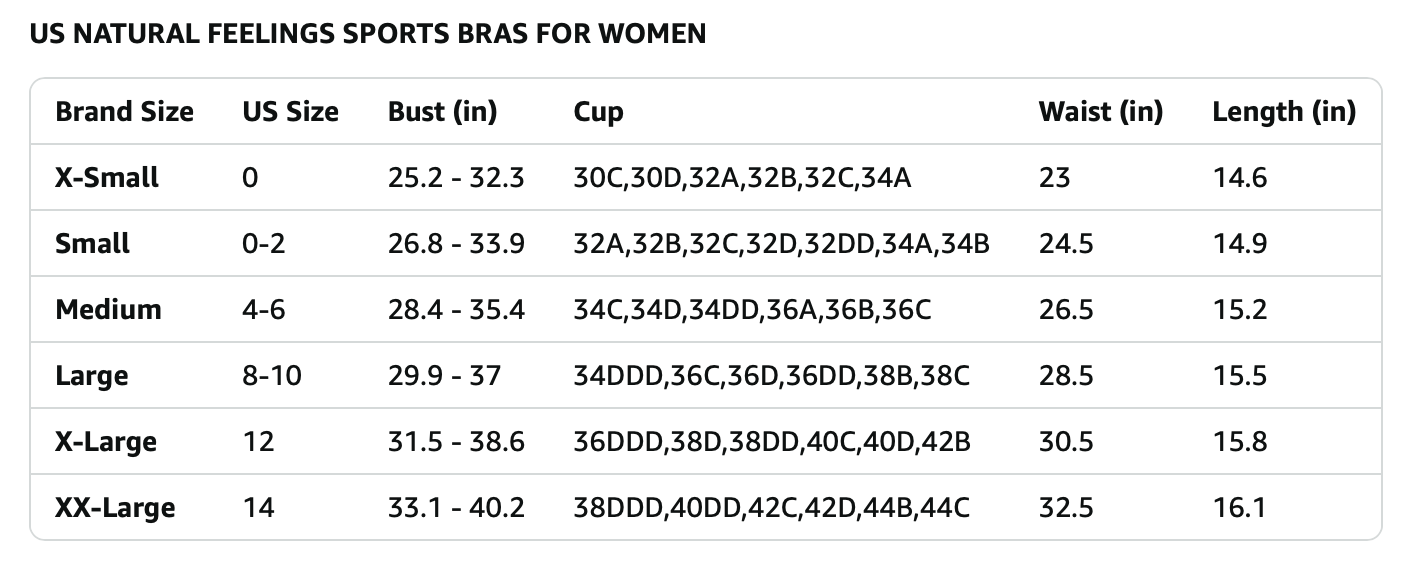Screen dimensions: 1424x588
Task: Click the US Size column header
Action: (290, 112)
